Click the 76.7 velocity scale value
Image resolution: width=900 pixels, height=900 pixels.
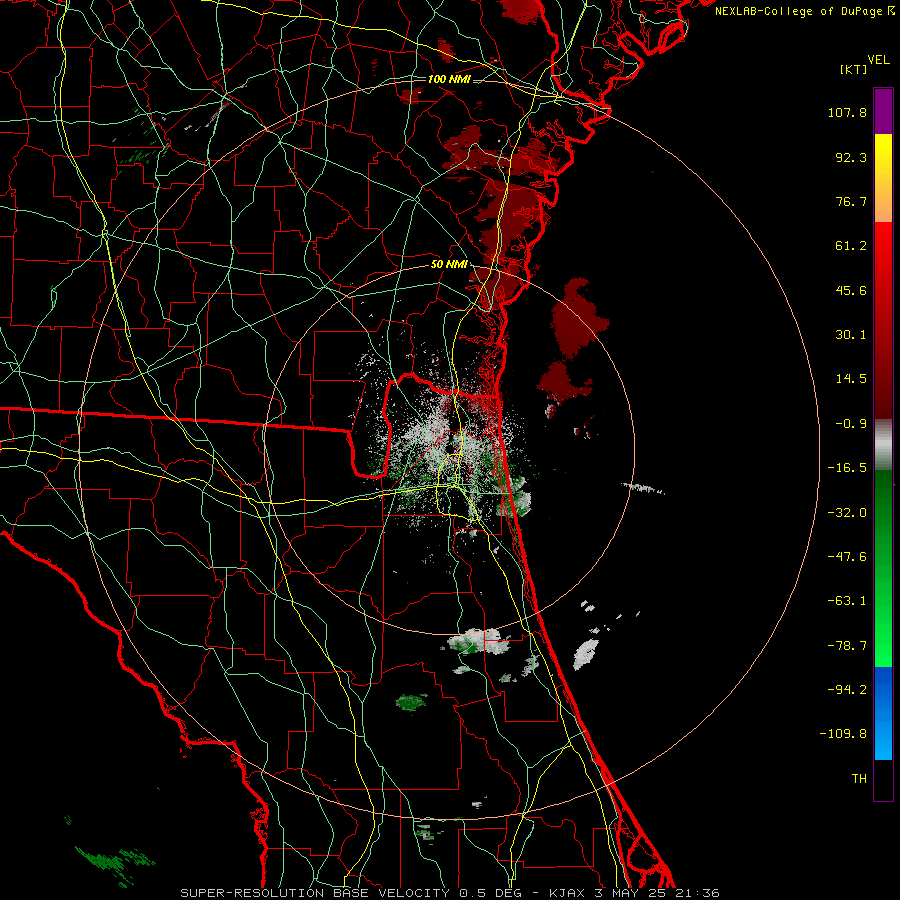[x=851, y=201]
